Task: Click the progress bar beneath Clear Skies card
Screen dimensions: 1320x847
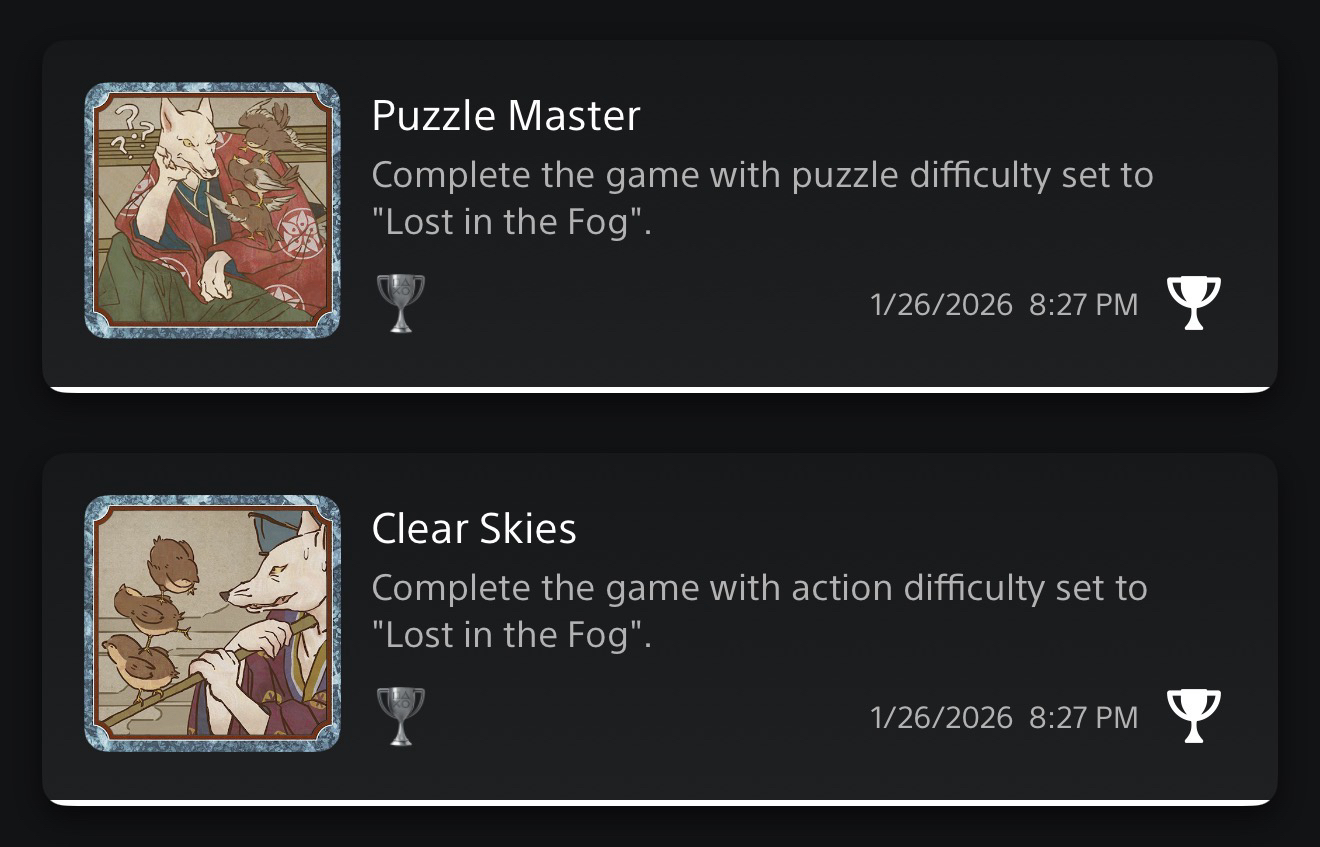Action: coord(660,802)
